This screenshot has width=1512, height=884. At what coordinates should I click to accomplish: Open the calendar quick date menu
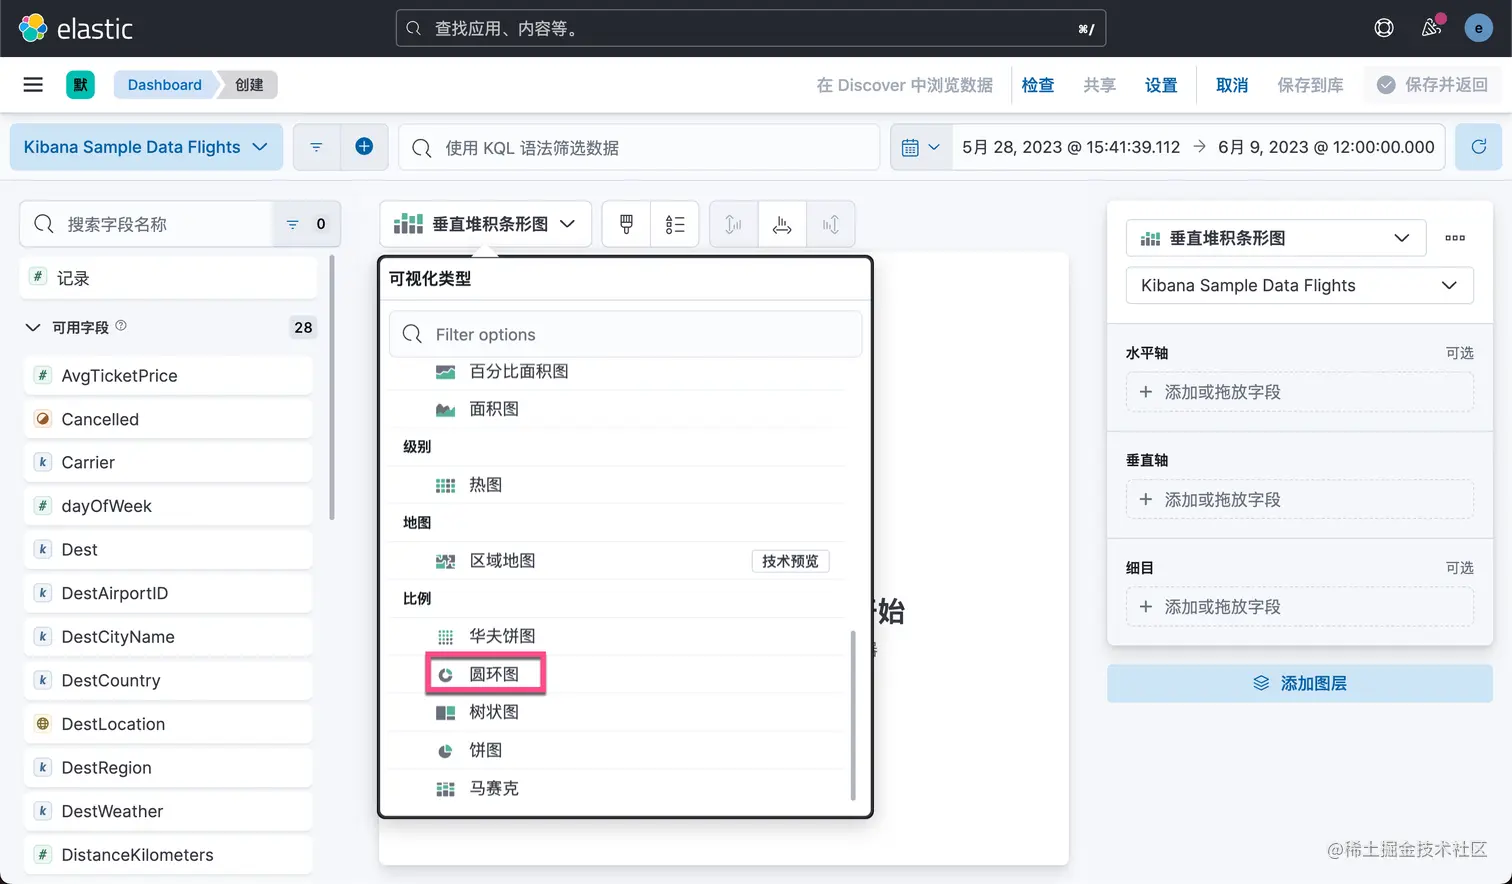tap(921, 147)
